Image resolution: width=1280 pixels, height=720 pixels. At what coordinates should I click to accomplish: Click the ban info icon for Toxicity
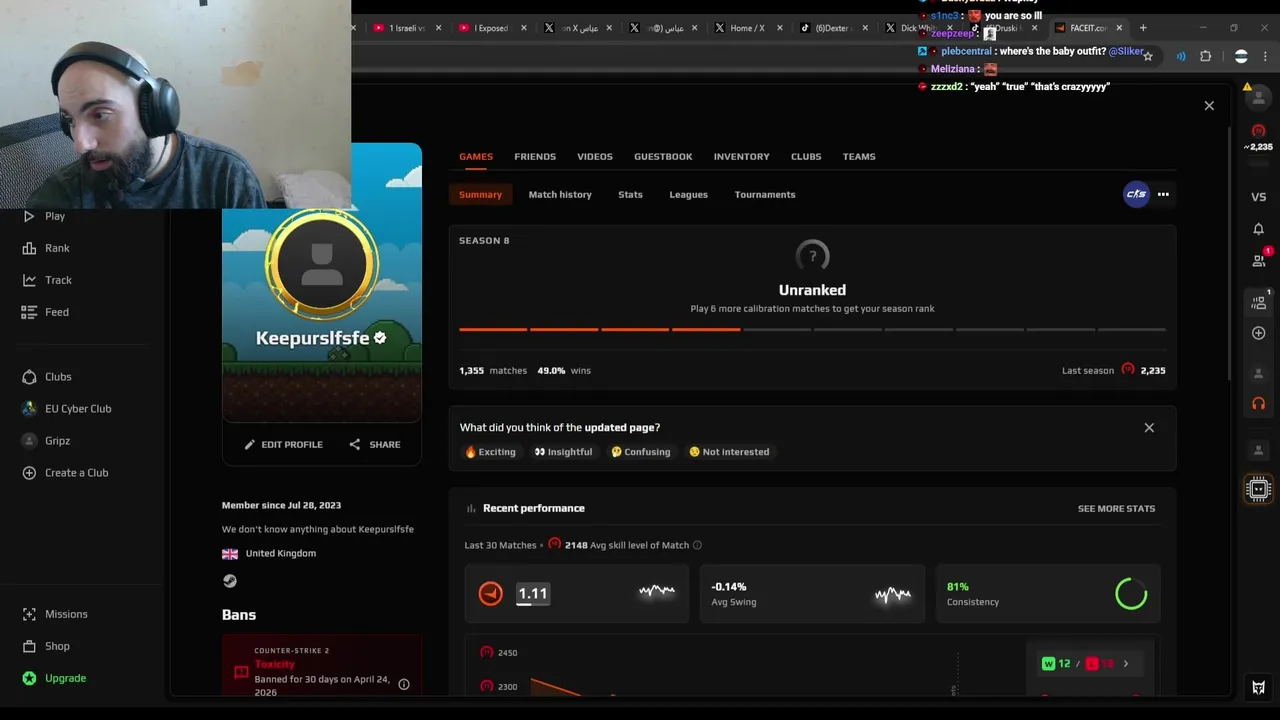click(404, 684)
